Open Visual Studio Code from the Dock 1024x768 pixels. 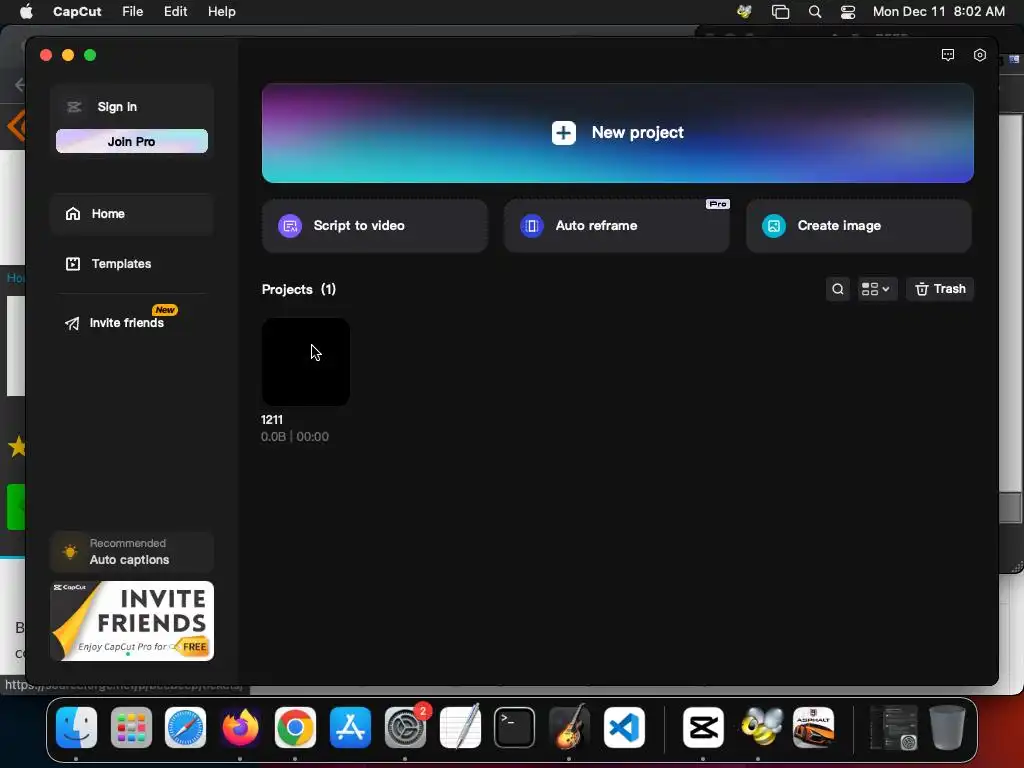point(624,728)
